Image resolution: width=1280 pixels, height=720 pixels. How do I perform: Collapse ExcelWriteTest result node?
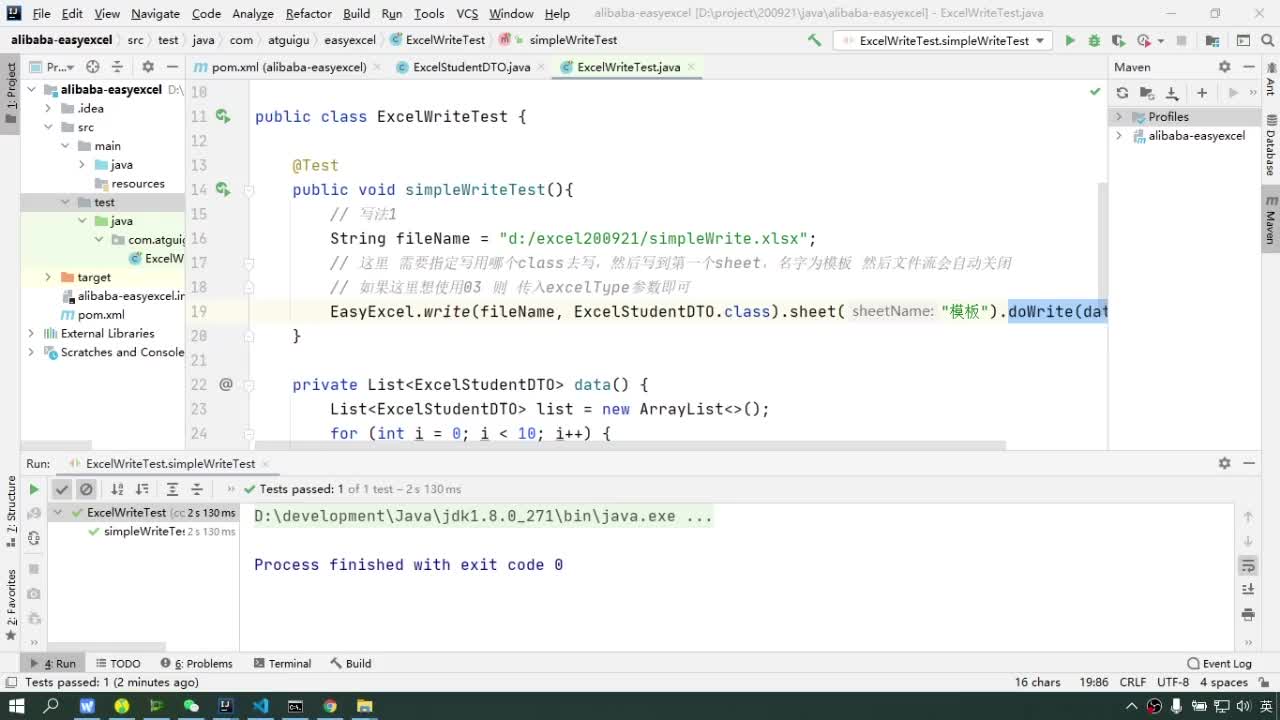(x=58, y=512)
